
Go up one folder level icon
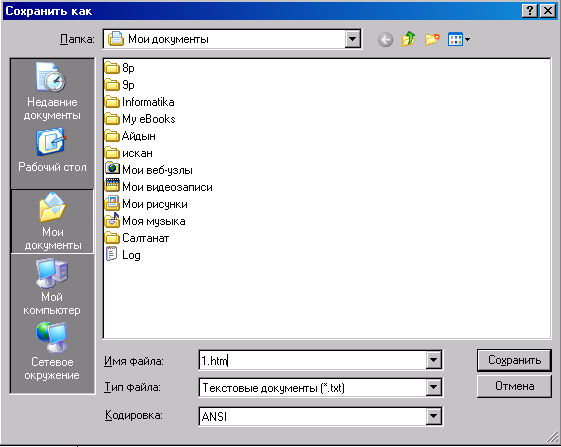tap(408, 39)
